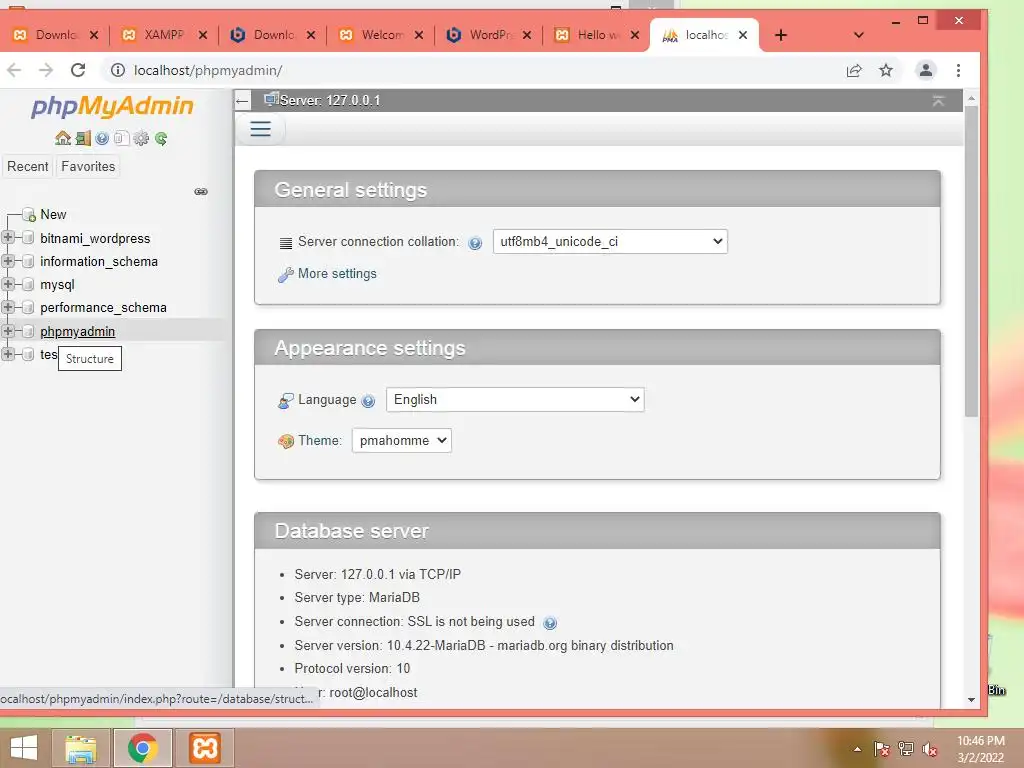Click the mysql database cylinder icon
Image resolution: width=1024 pixels, height=768 pixels.
pyautogui.click(x=28, y=284)
